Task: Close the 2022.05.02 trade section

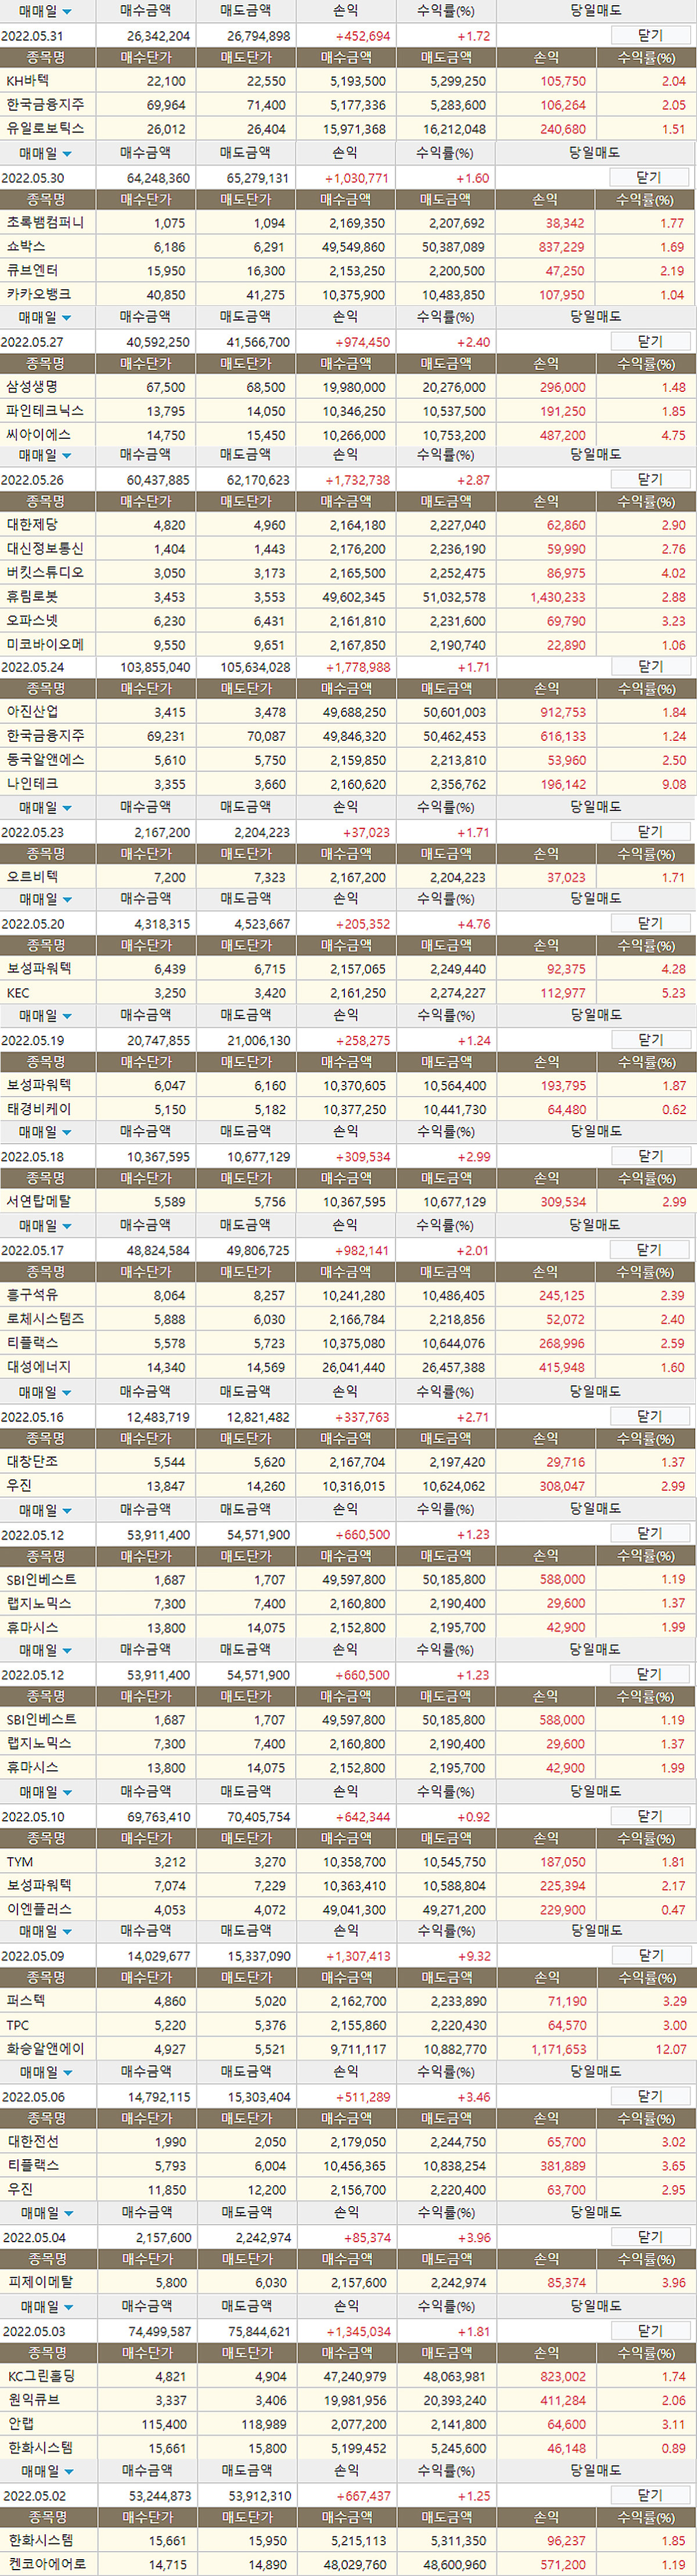Action: pos(649,2494)
